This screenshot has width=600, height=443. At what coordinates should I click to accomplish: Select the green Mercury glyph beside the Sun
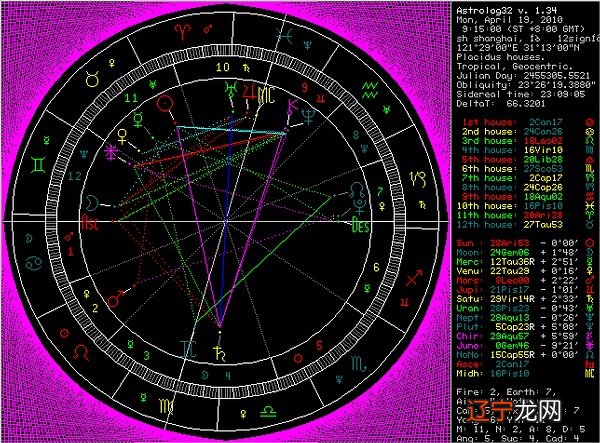[138, 119]
